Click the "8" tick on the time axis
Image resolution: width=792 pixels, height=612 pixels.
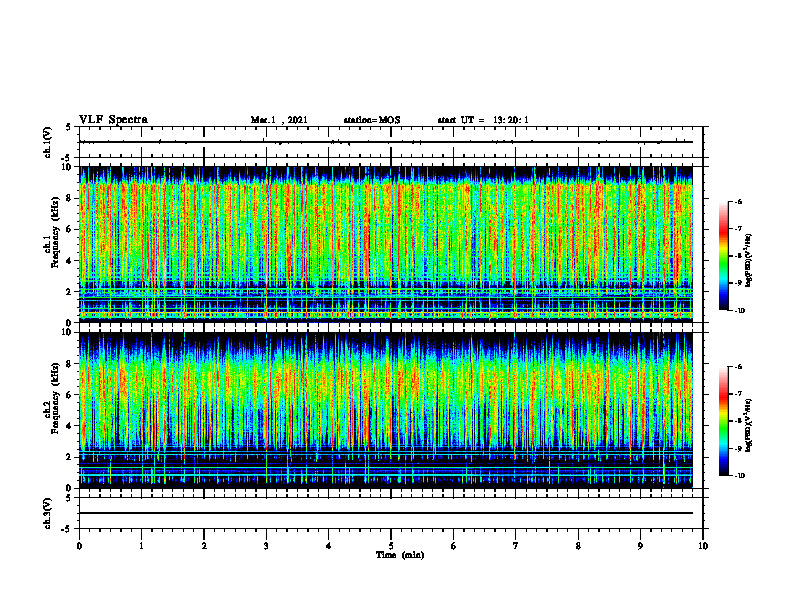click(578, 546)
